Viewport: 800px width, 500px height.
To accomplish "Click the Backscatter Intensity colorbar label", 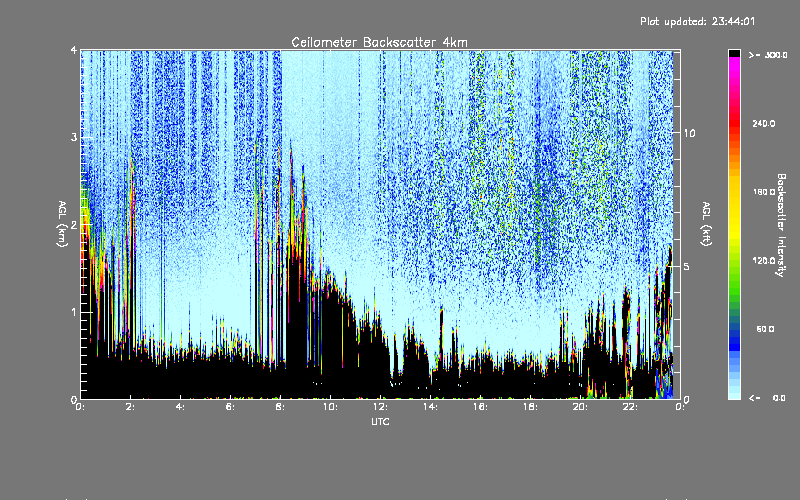I will tap(781, 225).
